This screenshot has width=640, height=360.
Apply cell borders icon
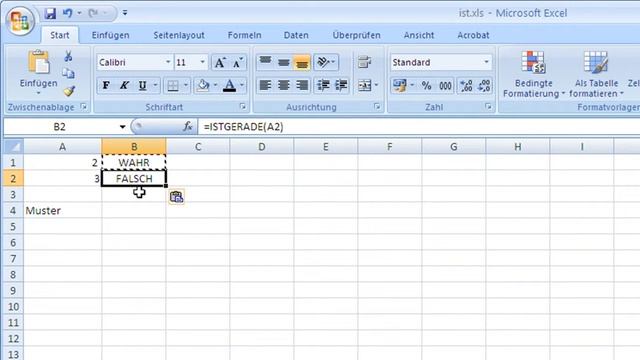(x=173, y=85)
